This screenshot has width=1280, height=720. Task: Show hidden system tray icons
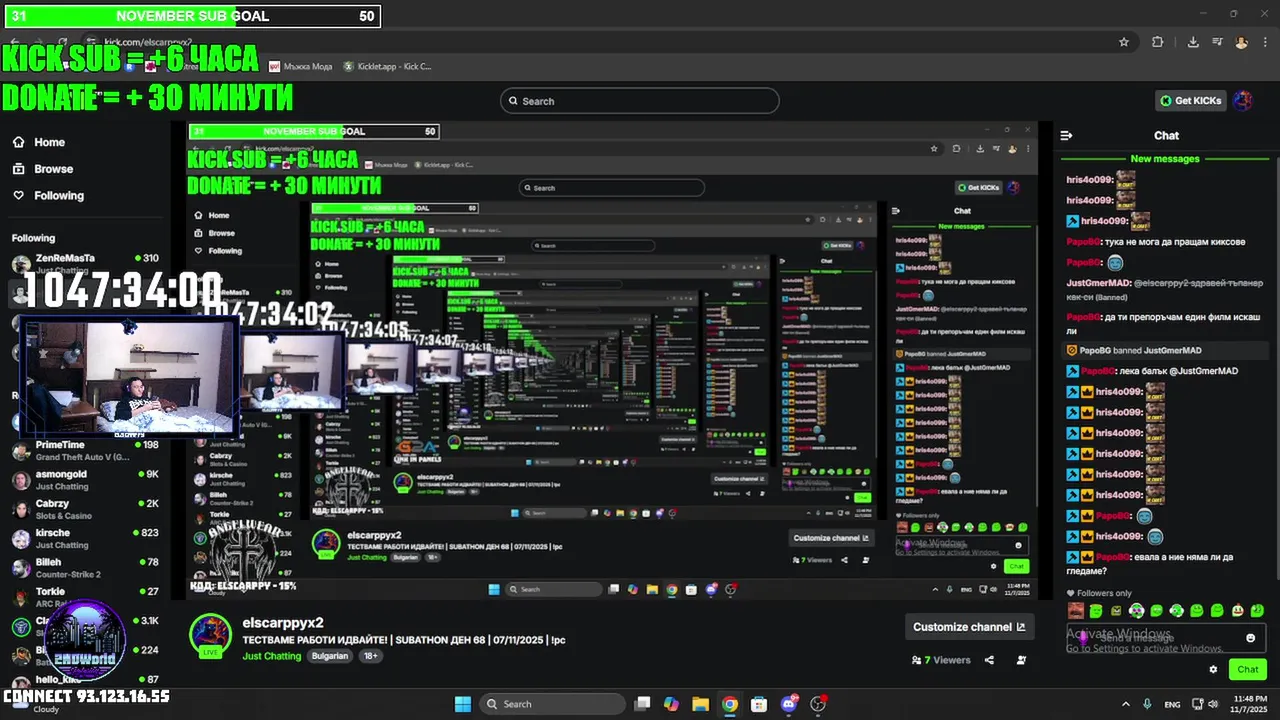point(1126,704)
